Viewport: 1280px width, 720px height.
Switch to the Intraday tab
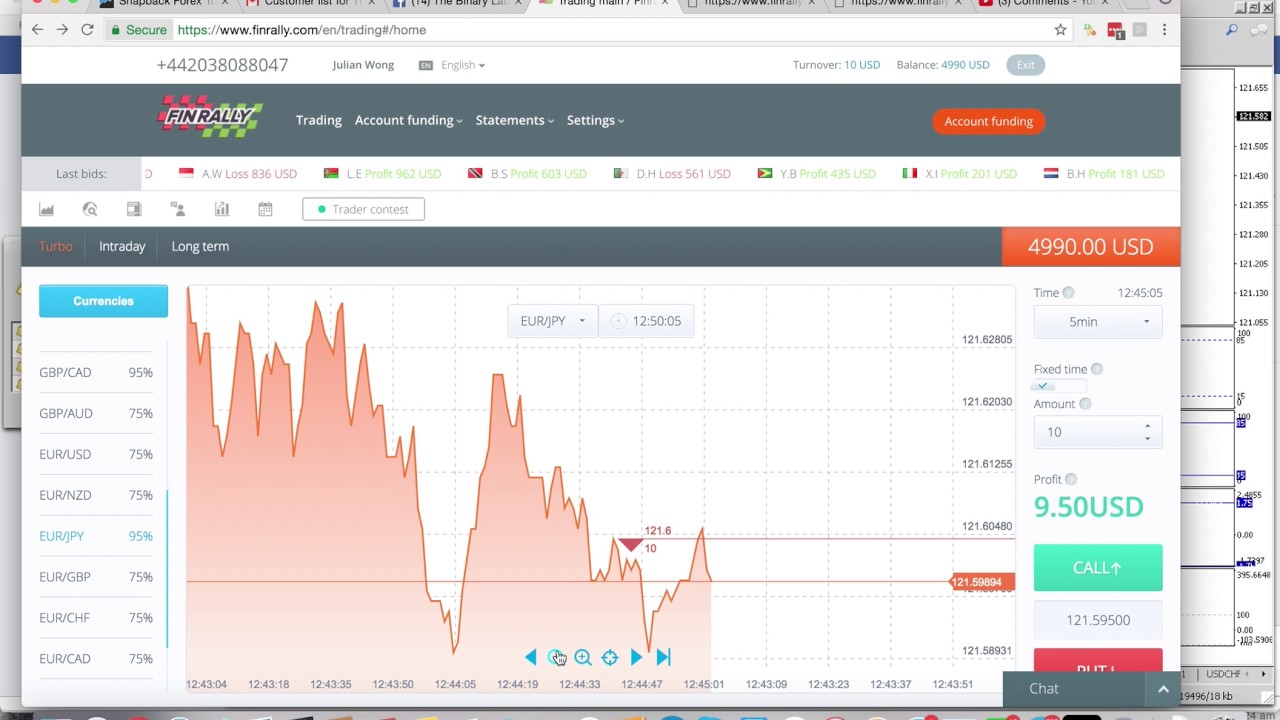(122, 246)
